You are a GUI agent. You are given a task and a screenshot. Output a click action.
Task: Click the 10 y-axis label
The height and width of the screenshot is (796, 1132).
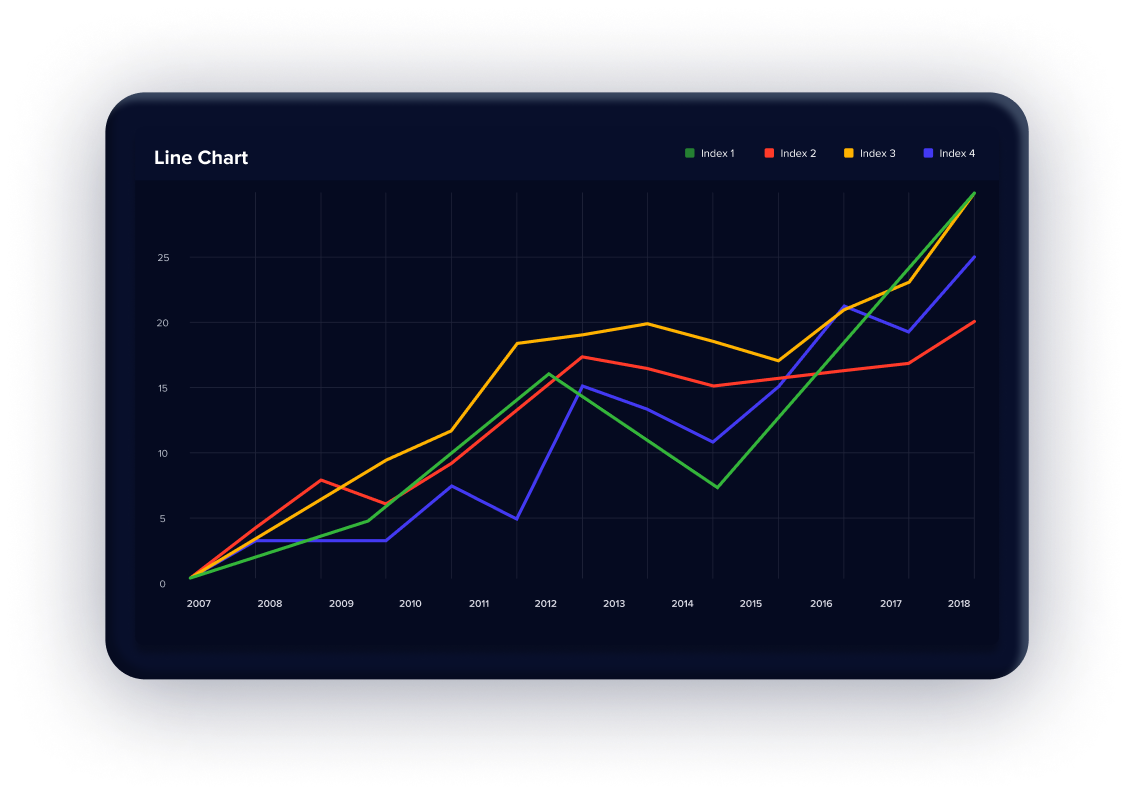[x=163, y=453]
